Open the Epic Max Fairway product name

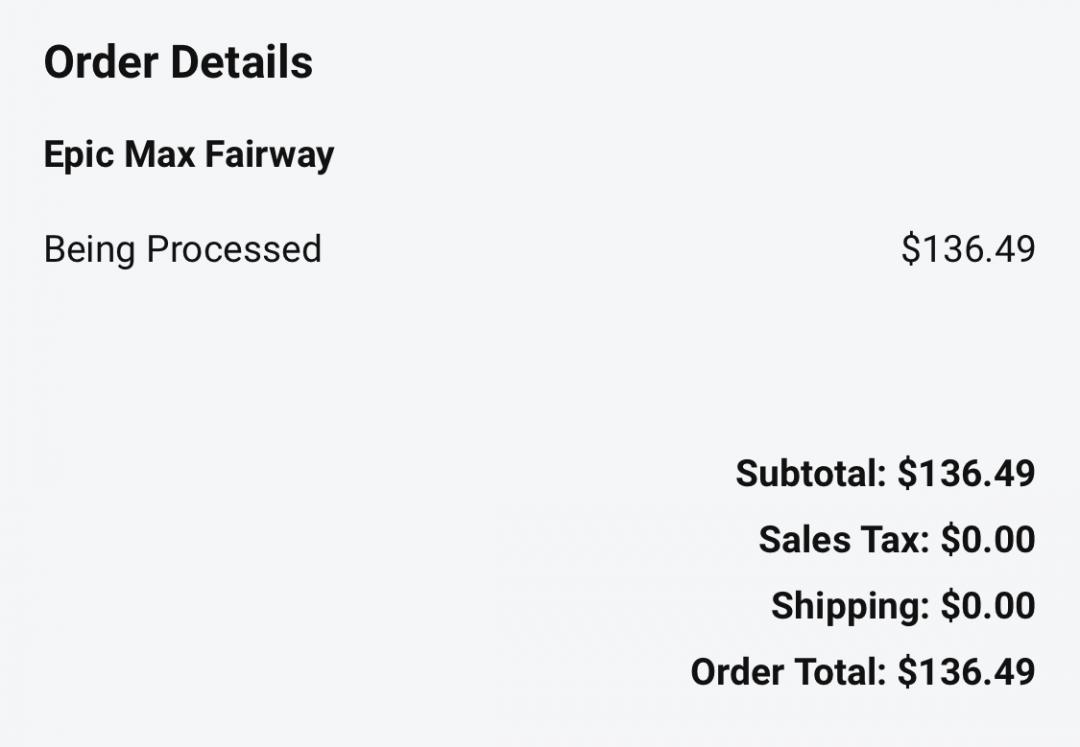click(189, 155)
